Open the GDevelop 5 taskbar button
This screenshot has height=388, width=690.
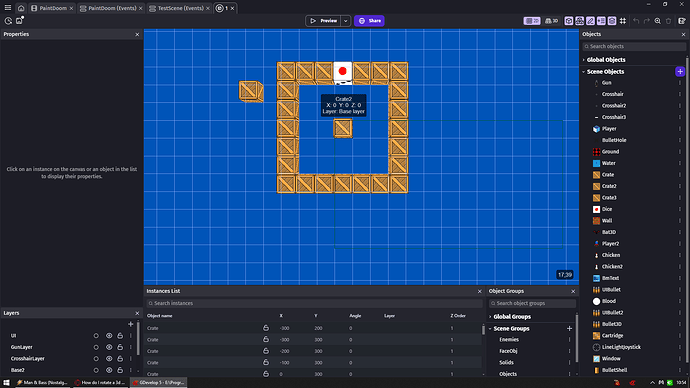pos(159,383)
